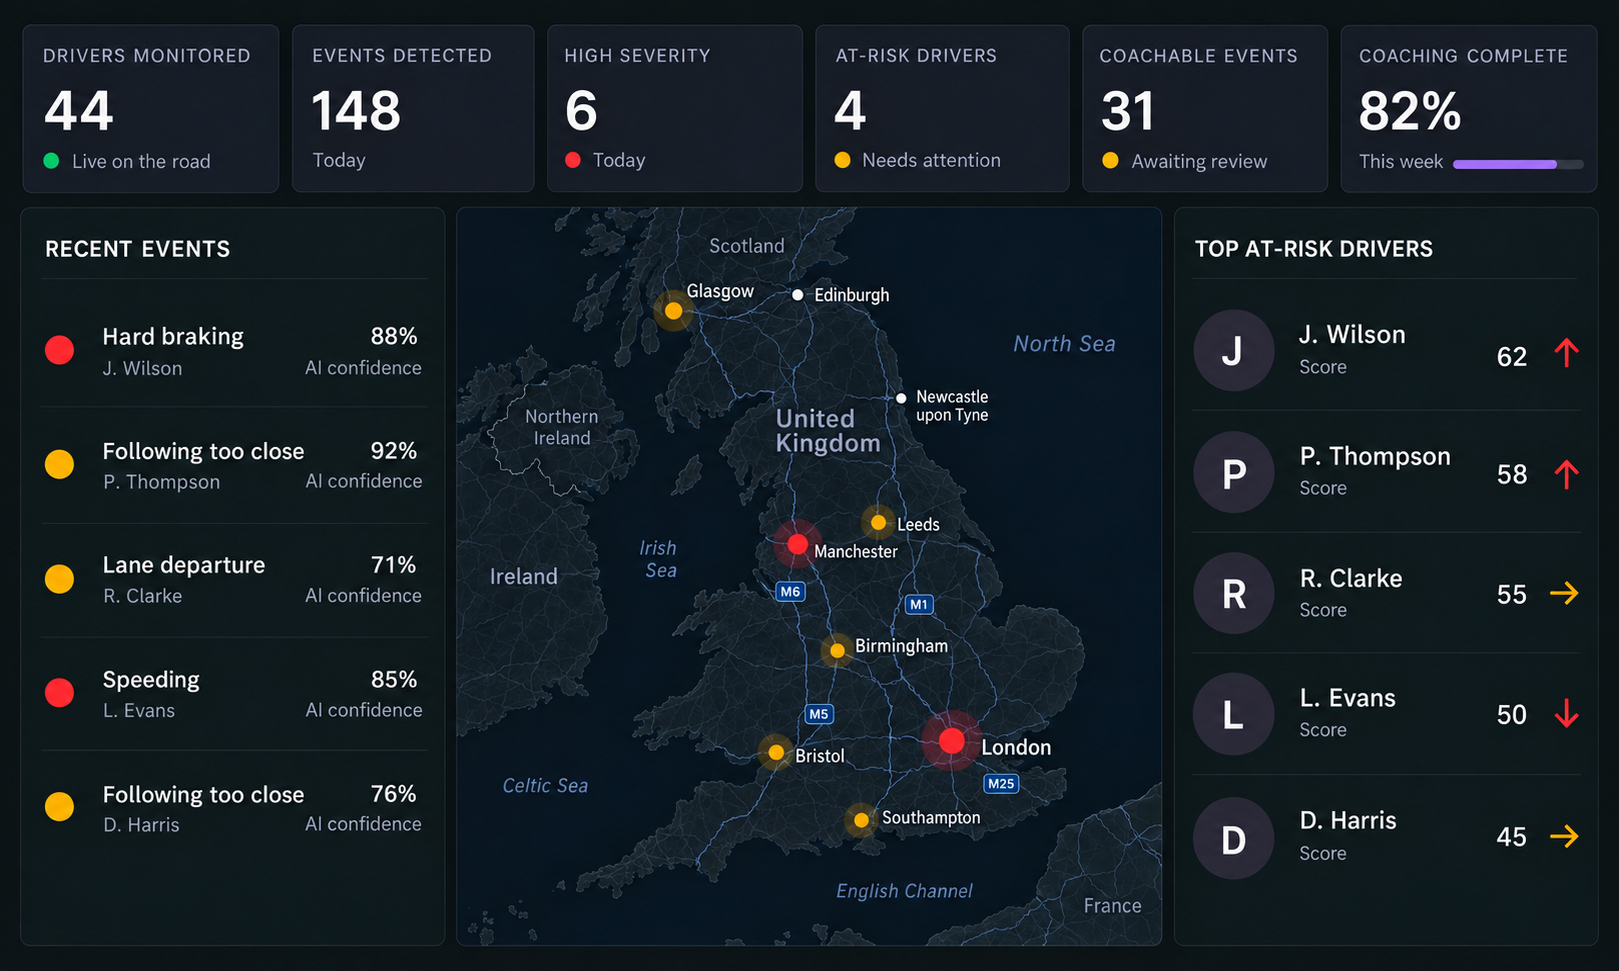Click the 71% AI confidence value
Viewport: 1619px width, 971px height.
coord(394,565)
